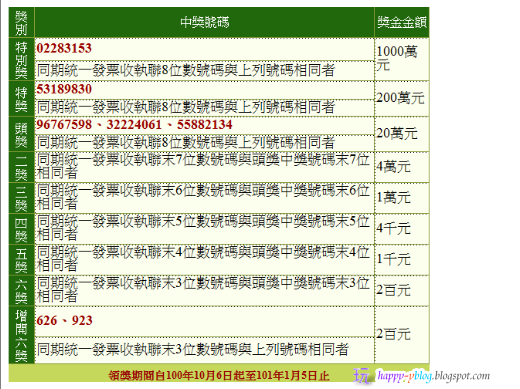Click the 1萬元 prize amount
This screenshot has height=389, width=520.
click(x=393, y=198)
